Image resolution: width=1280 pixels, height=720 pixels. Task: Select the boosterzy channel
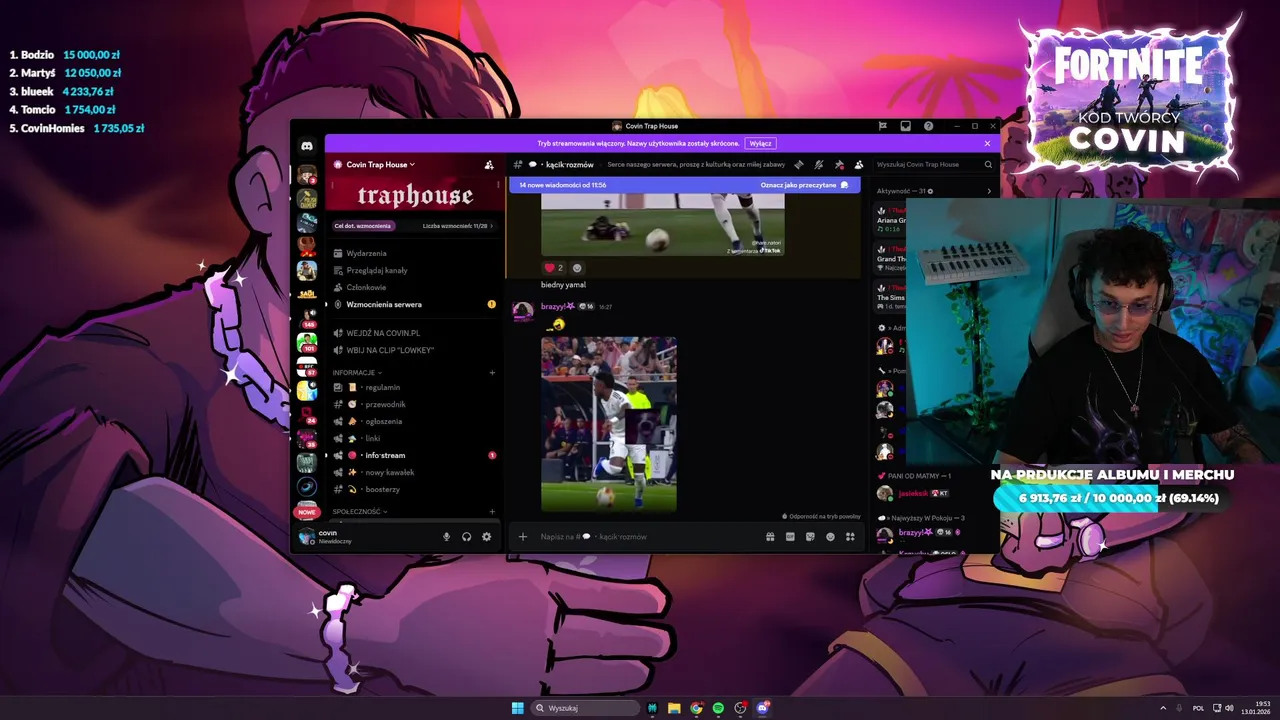coord(415,489)
